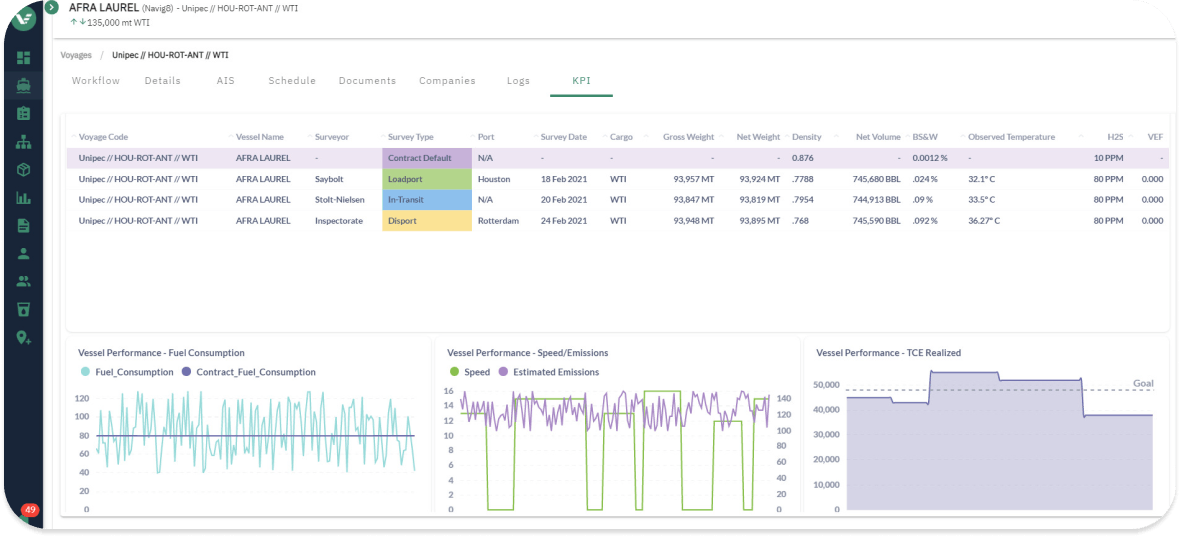Toggle Estimated Emissions legend series
The width and height of the screenshot is (1180, 537).
coord(549,372)
